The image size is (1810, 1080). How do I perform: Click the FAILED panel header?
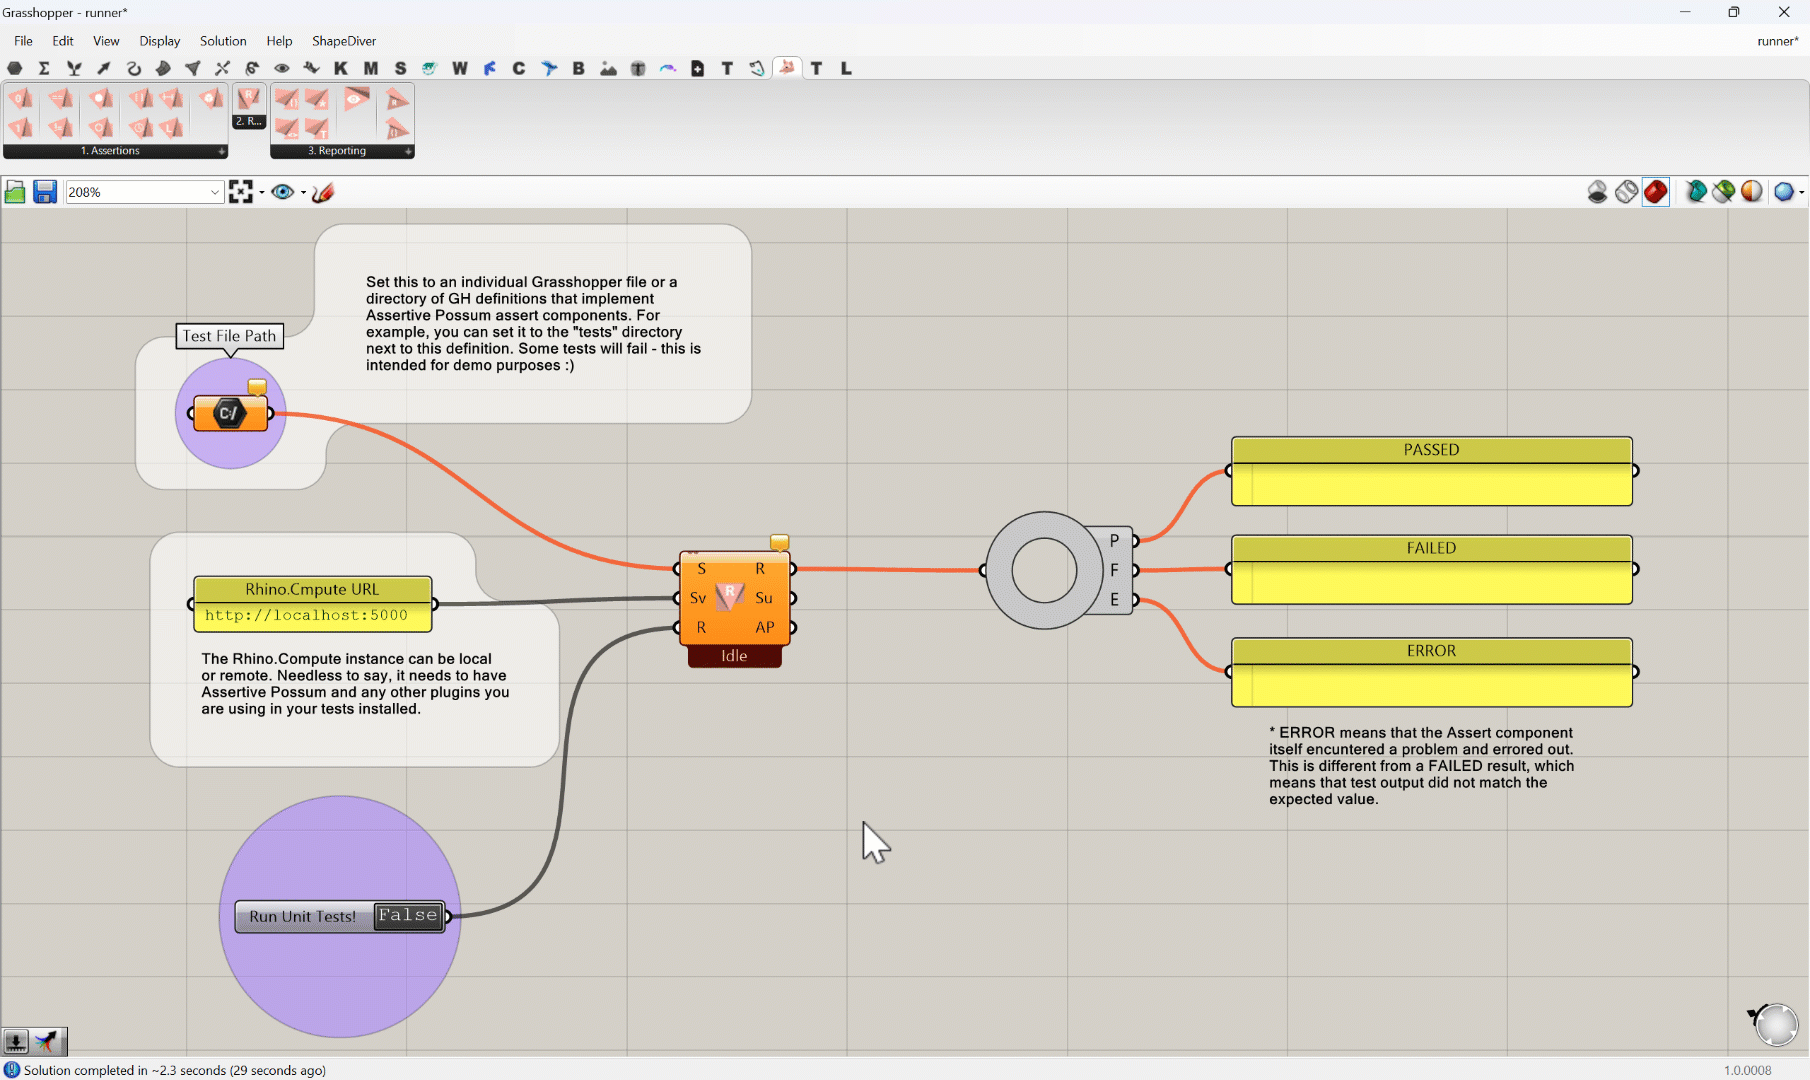pos(1431,548)
